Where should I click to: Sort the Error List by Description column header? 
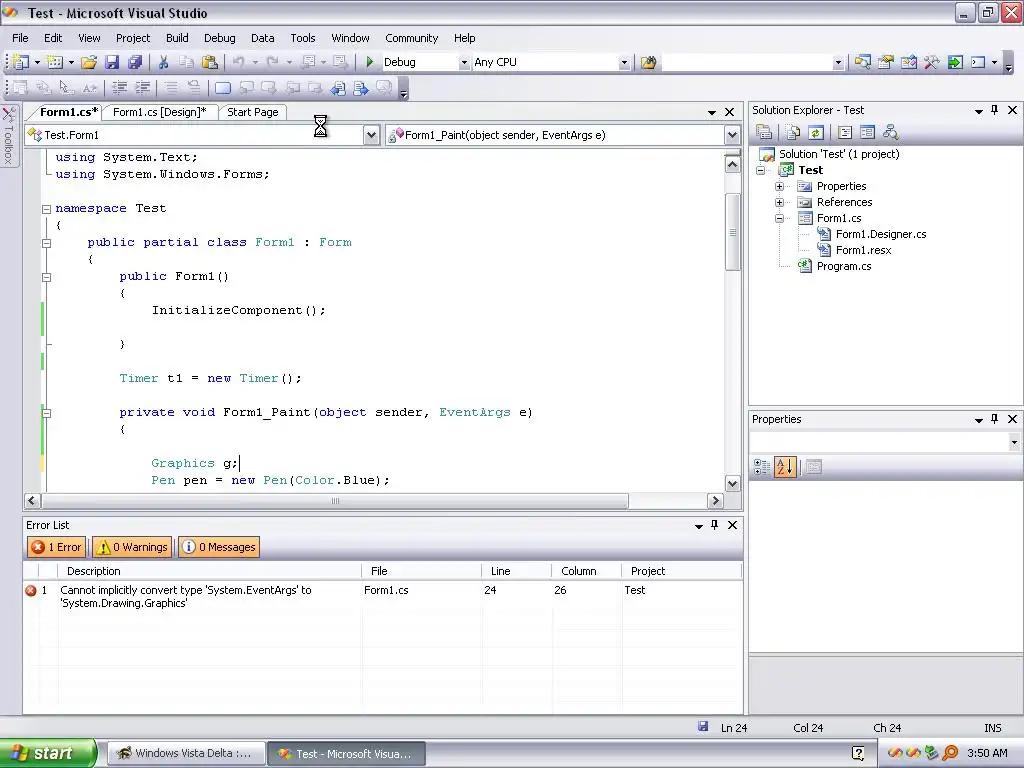tap(209, 571)
